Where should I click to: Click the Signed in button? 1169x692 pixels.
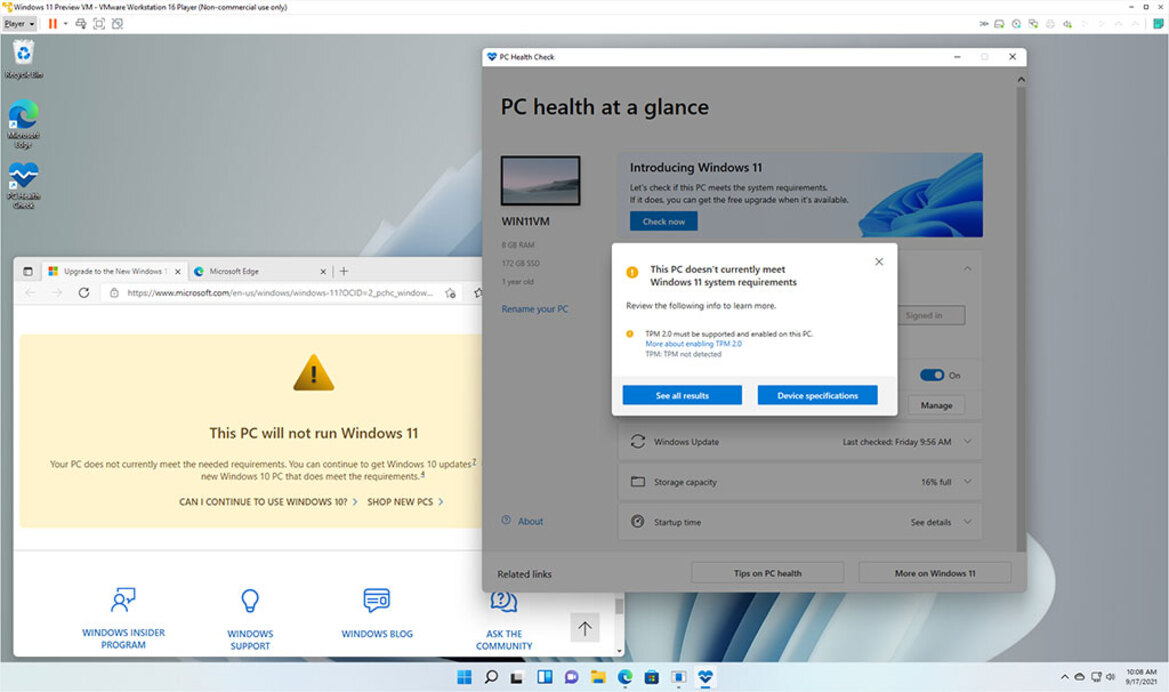932,315
